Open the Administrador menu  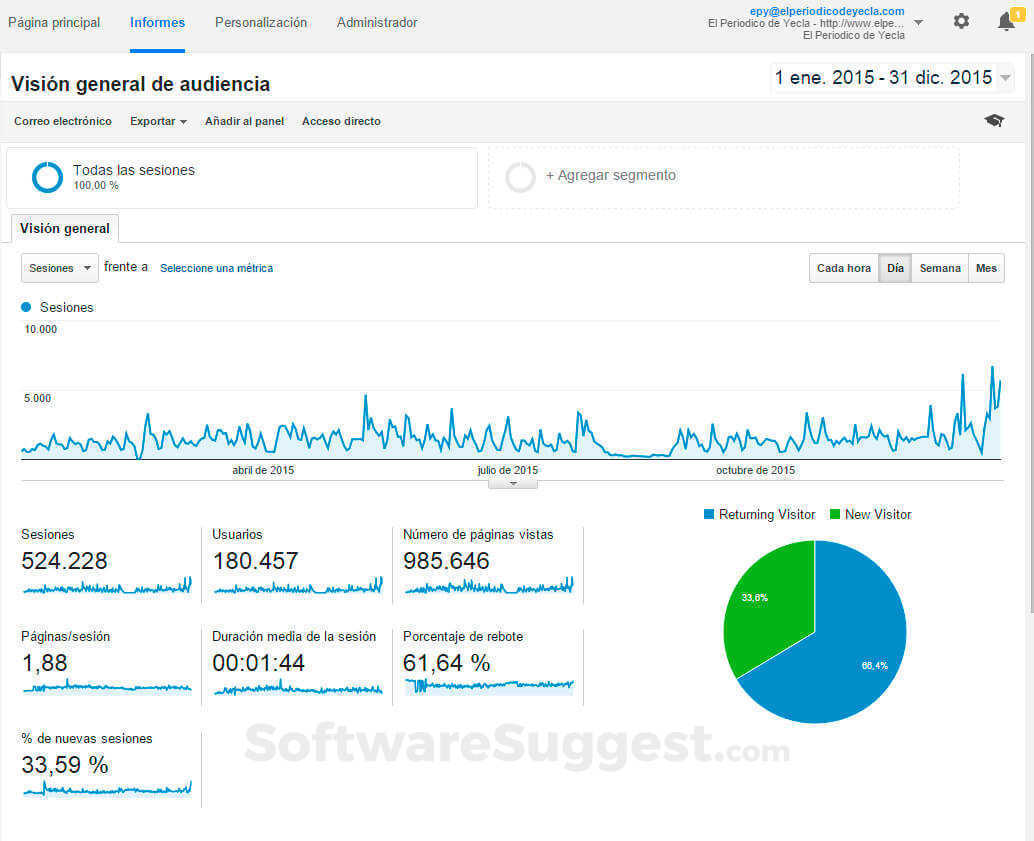tap(377, 22)
